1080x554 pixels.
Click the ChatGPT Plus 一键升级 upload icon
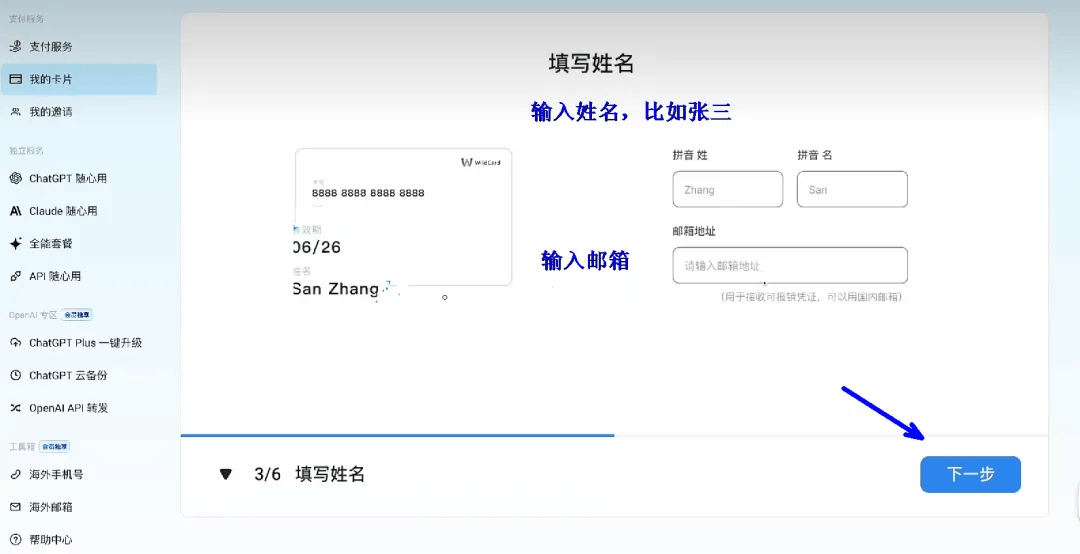[16, 343]
